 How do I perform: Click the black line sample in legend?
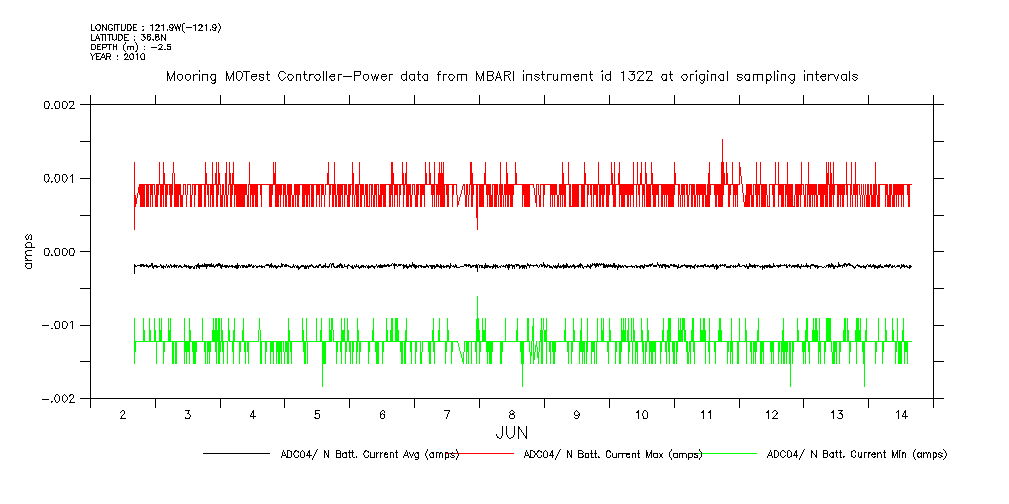click(x=235, y=454)
